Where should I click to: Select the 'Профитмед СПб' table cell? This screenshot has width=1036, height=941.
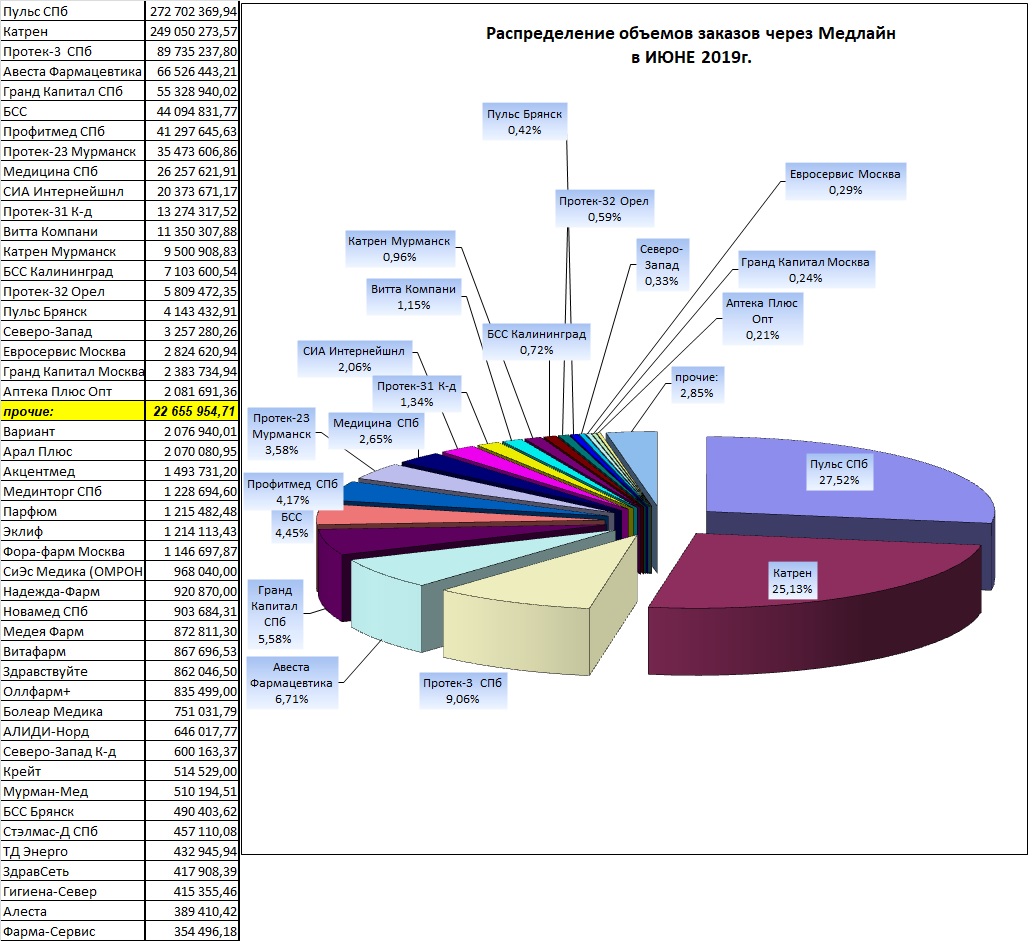(73, 132)
